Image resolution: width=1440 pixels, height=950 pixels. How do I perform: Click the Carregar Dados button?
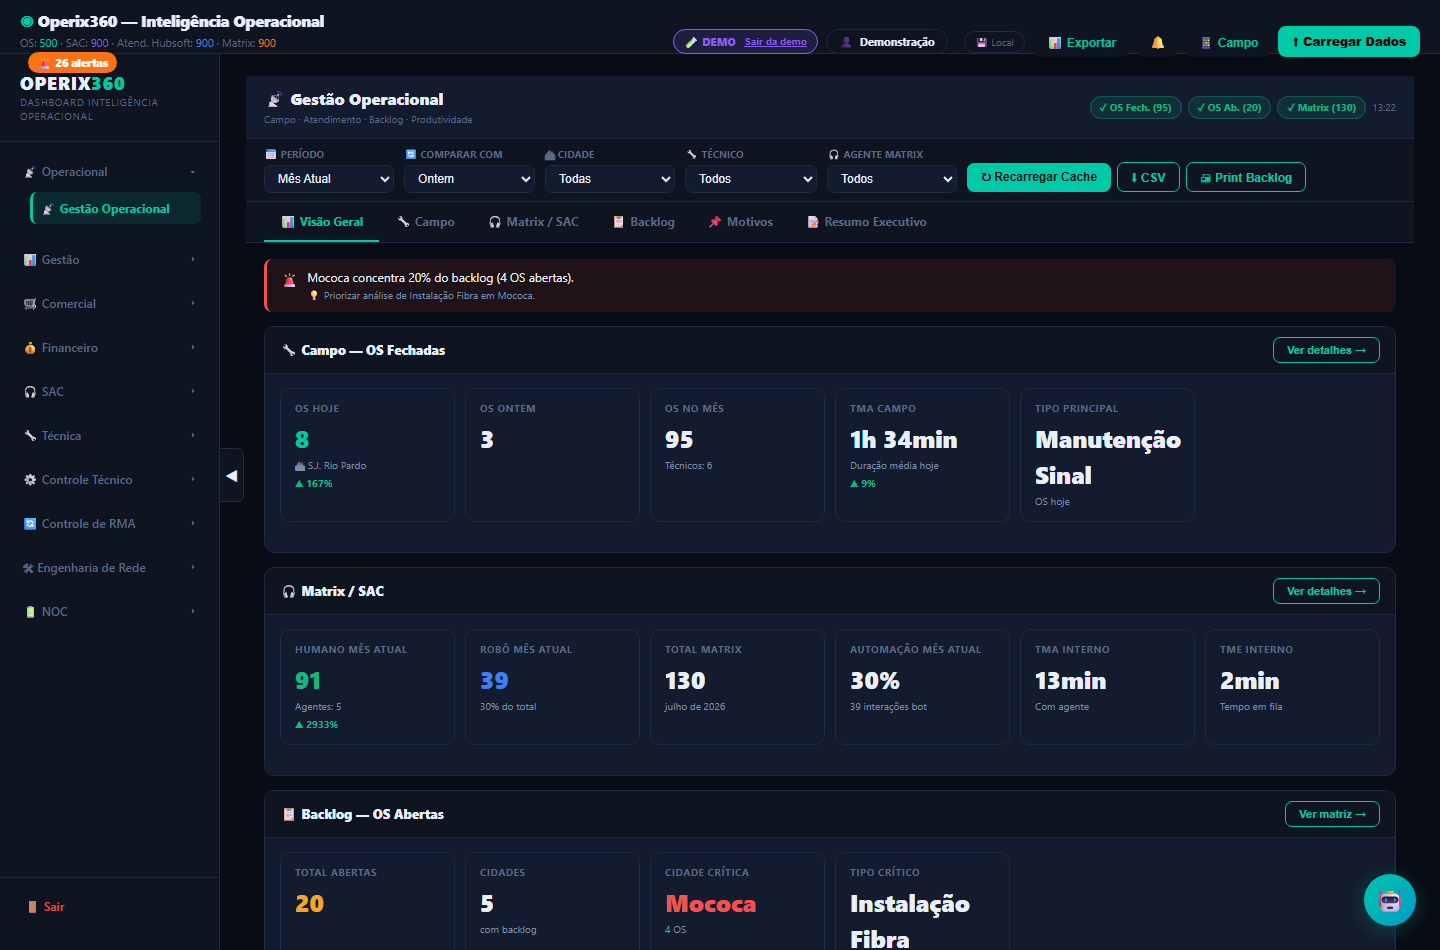pos(1349,42)
